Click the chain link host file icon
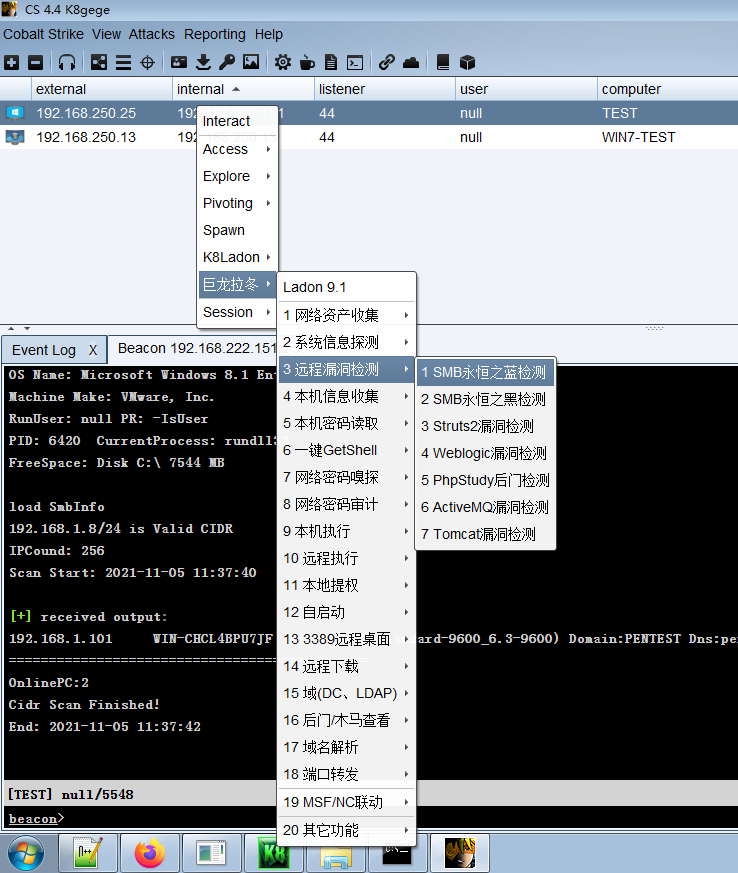 pyautogui.click(x=387, y=62)
